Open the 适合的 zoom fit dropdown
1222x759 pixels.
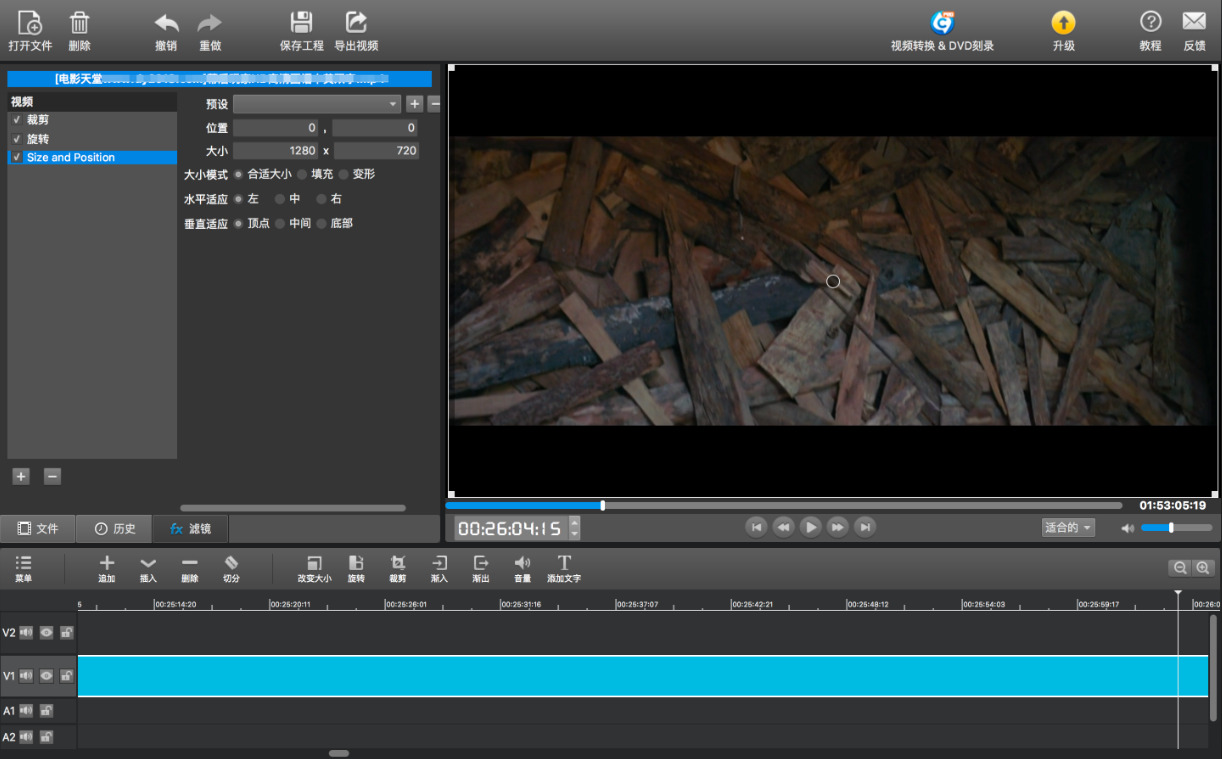click(1068, 527)
